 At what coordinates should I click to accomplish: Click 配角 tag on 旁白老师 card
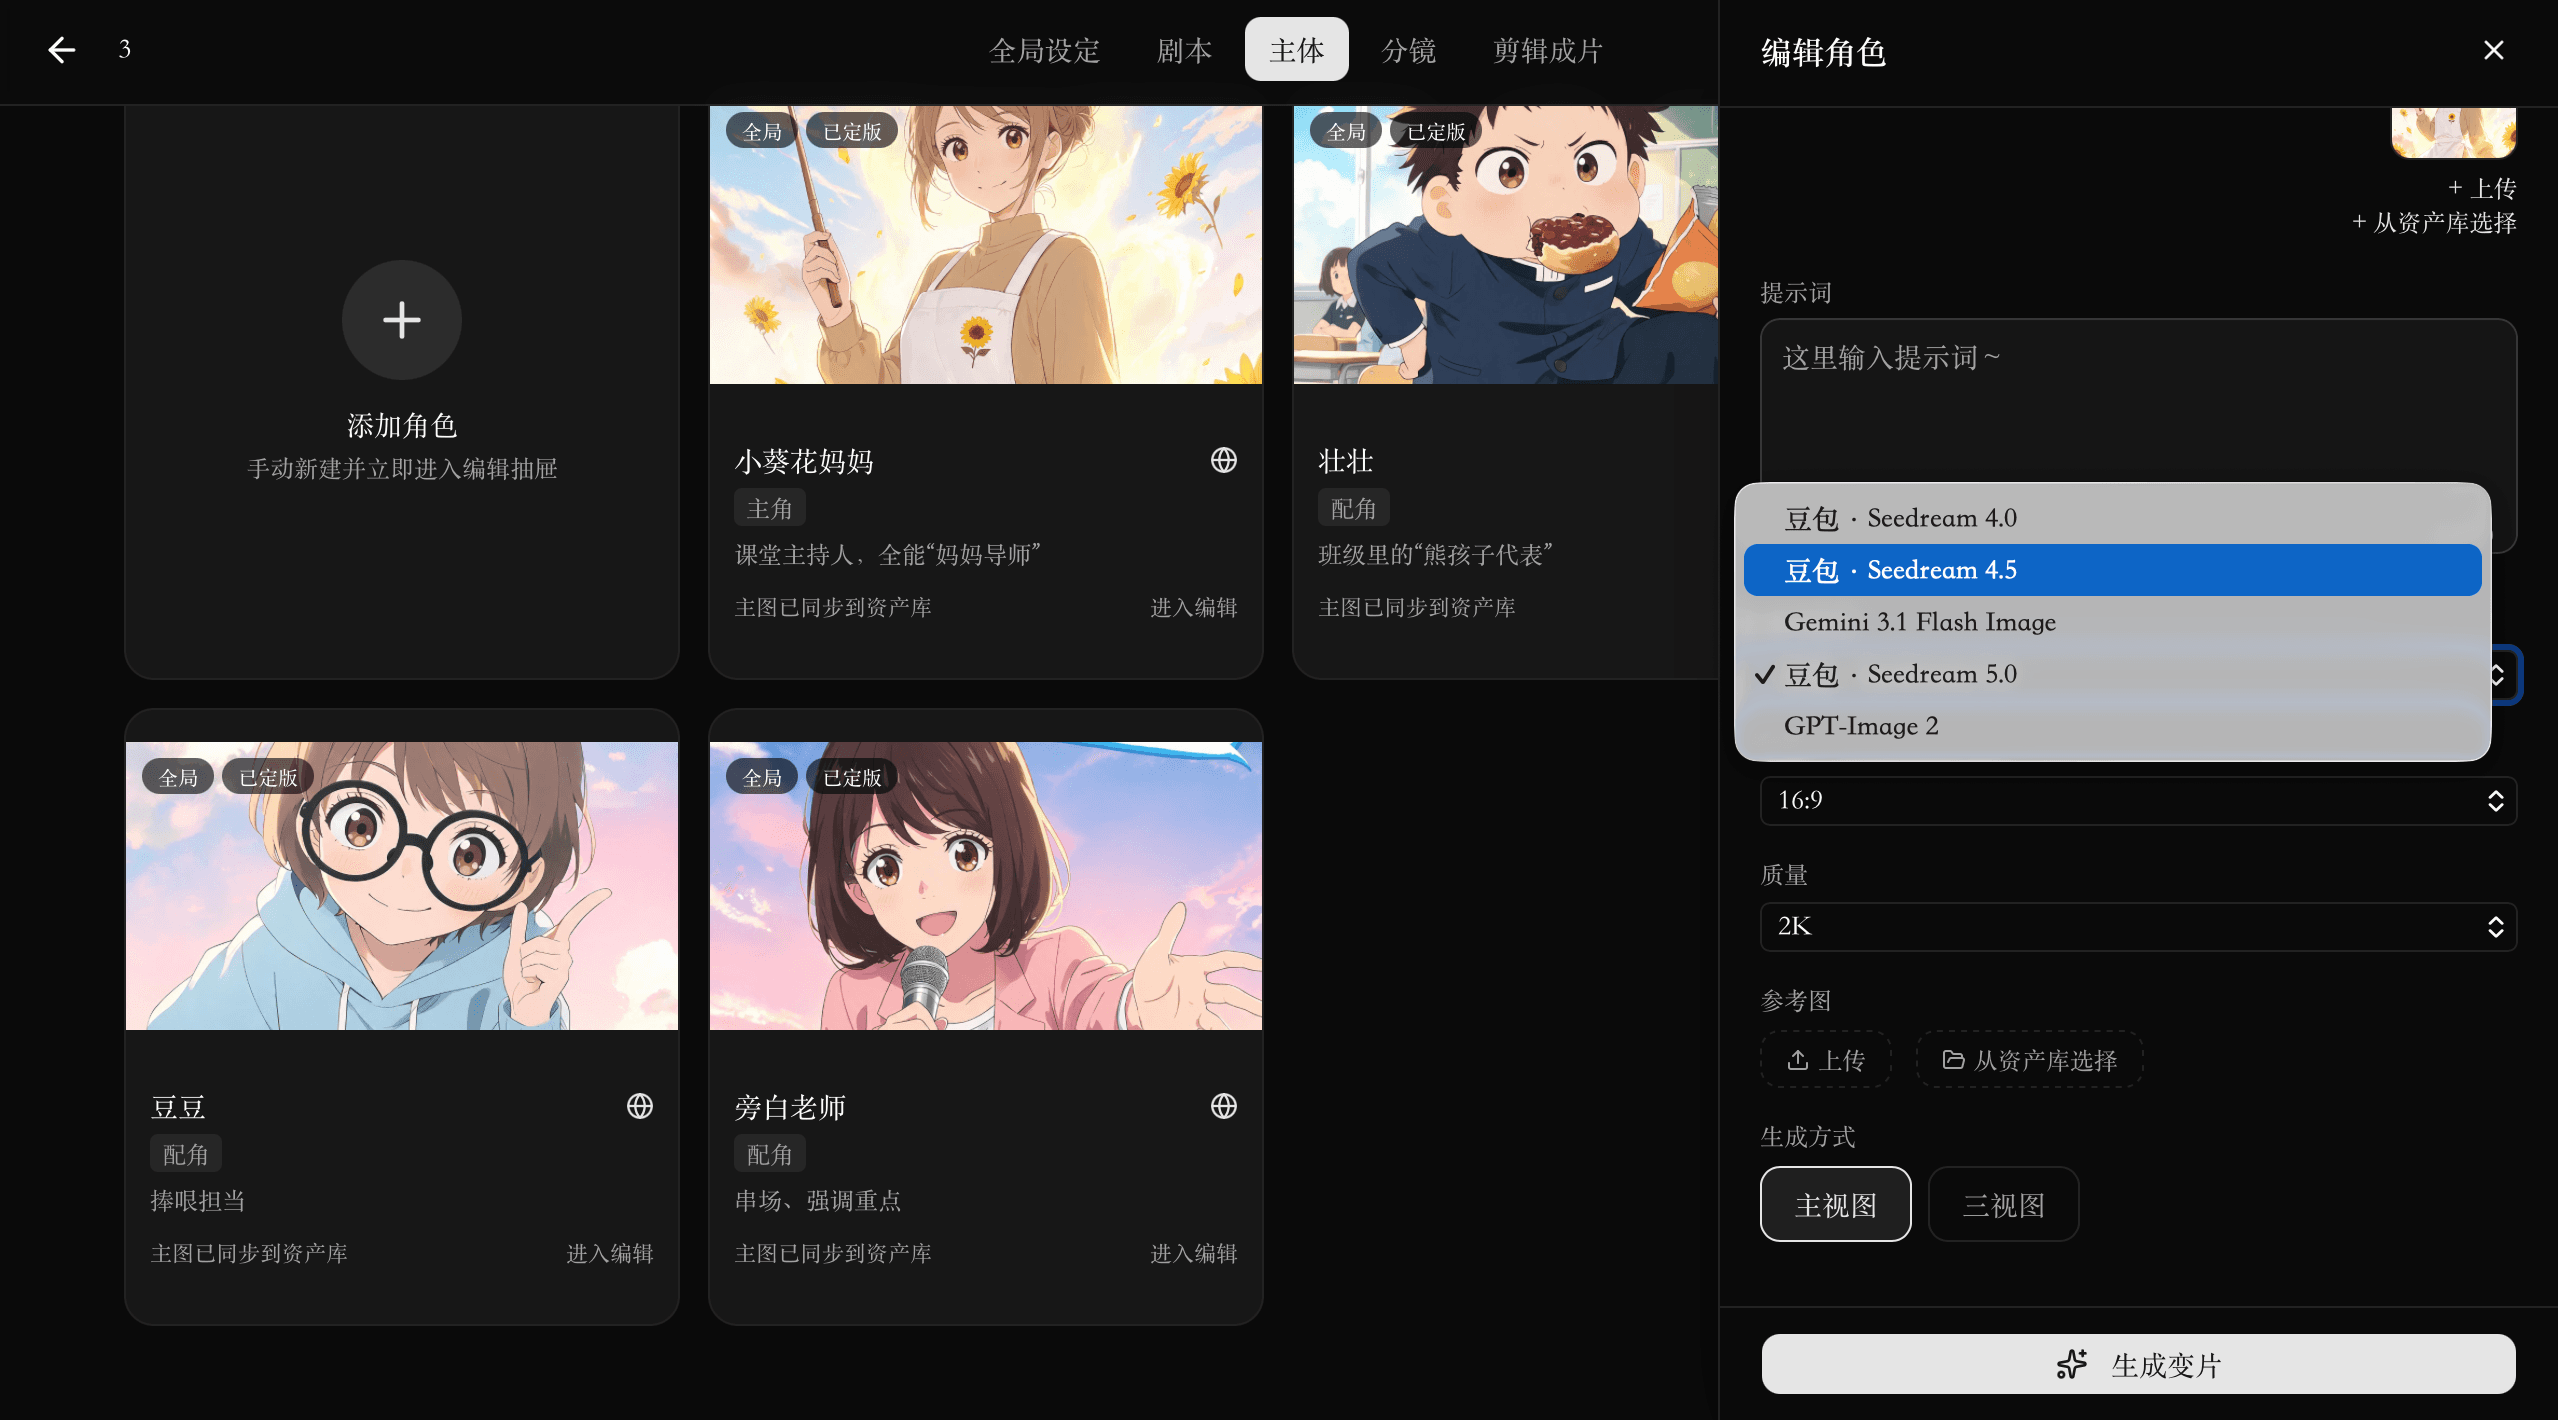point(770,1154)
